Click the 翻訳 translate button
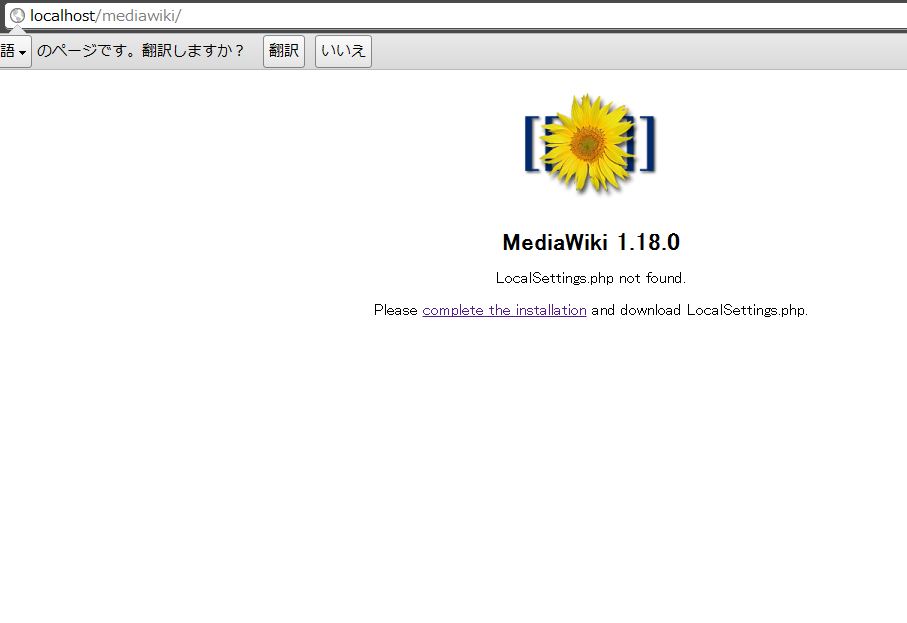Screen dimensions: 907x623 pos(283,51)
